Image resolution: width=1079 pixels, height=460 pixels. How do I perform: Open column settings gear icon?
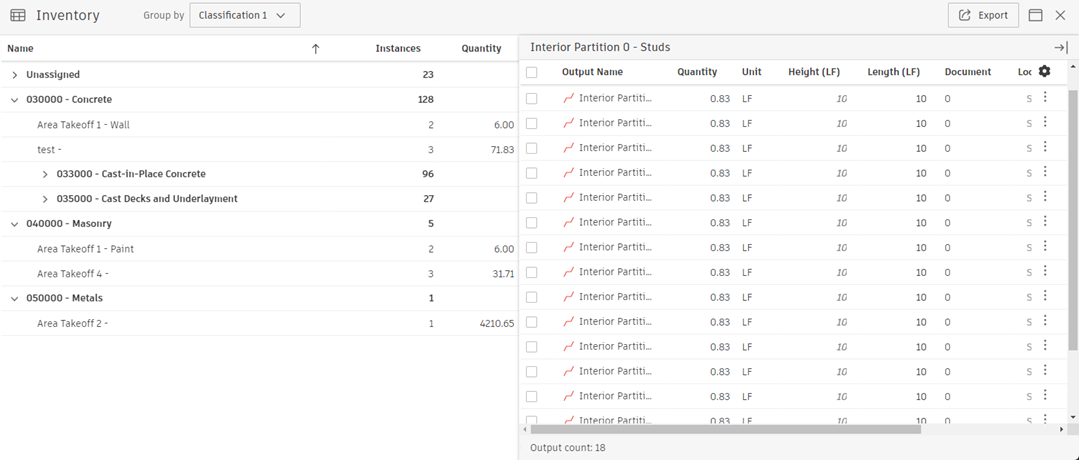click(1045, 71)
